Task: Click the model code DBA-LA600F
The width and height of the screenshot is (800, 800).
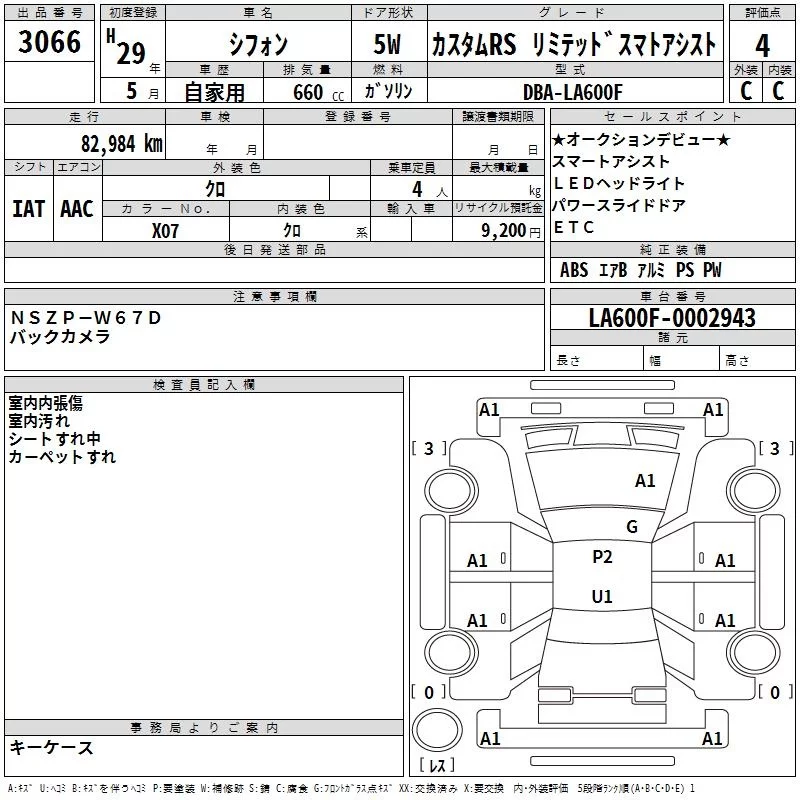Action: coord(572,92)
